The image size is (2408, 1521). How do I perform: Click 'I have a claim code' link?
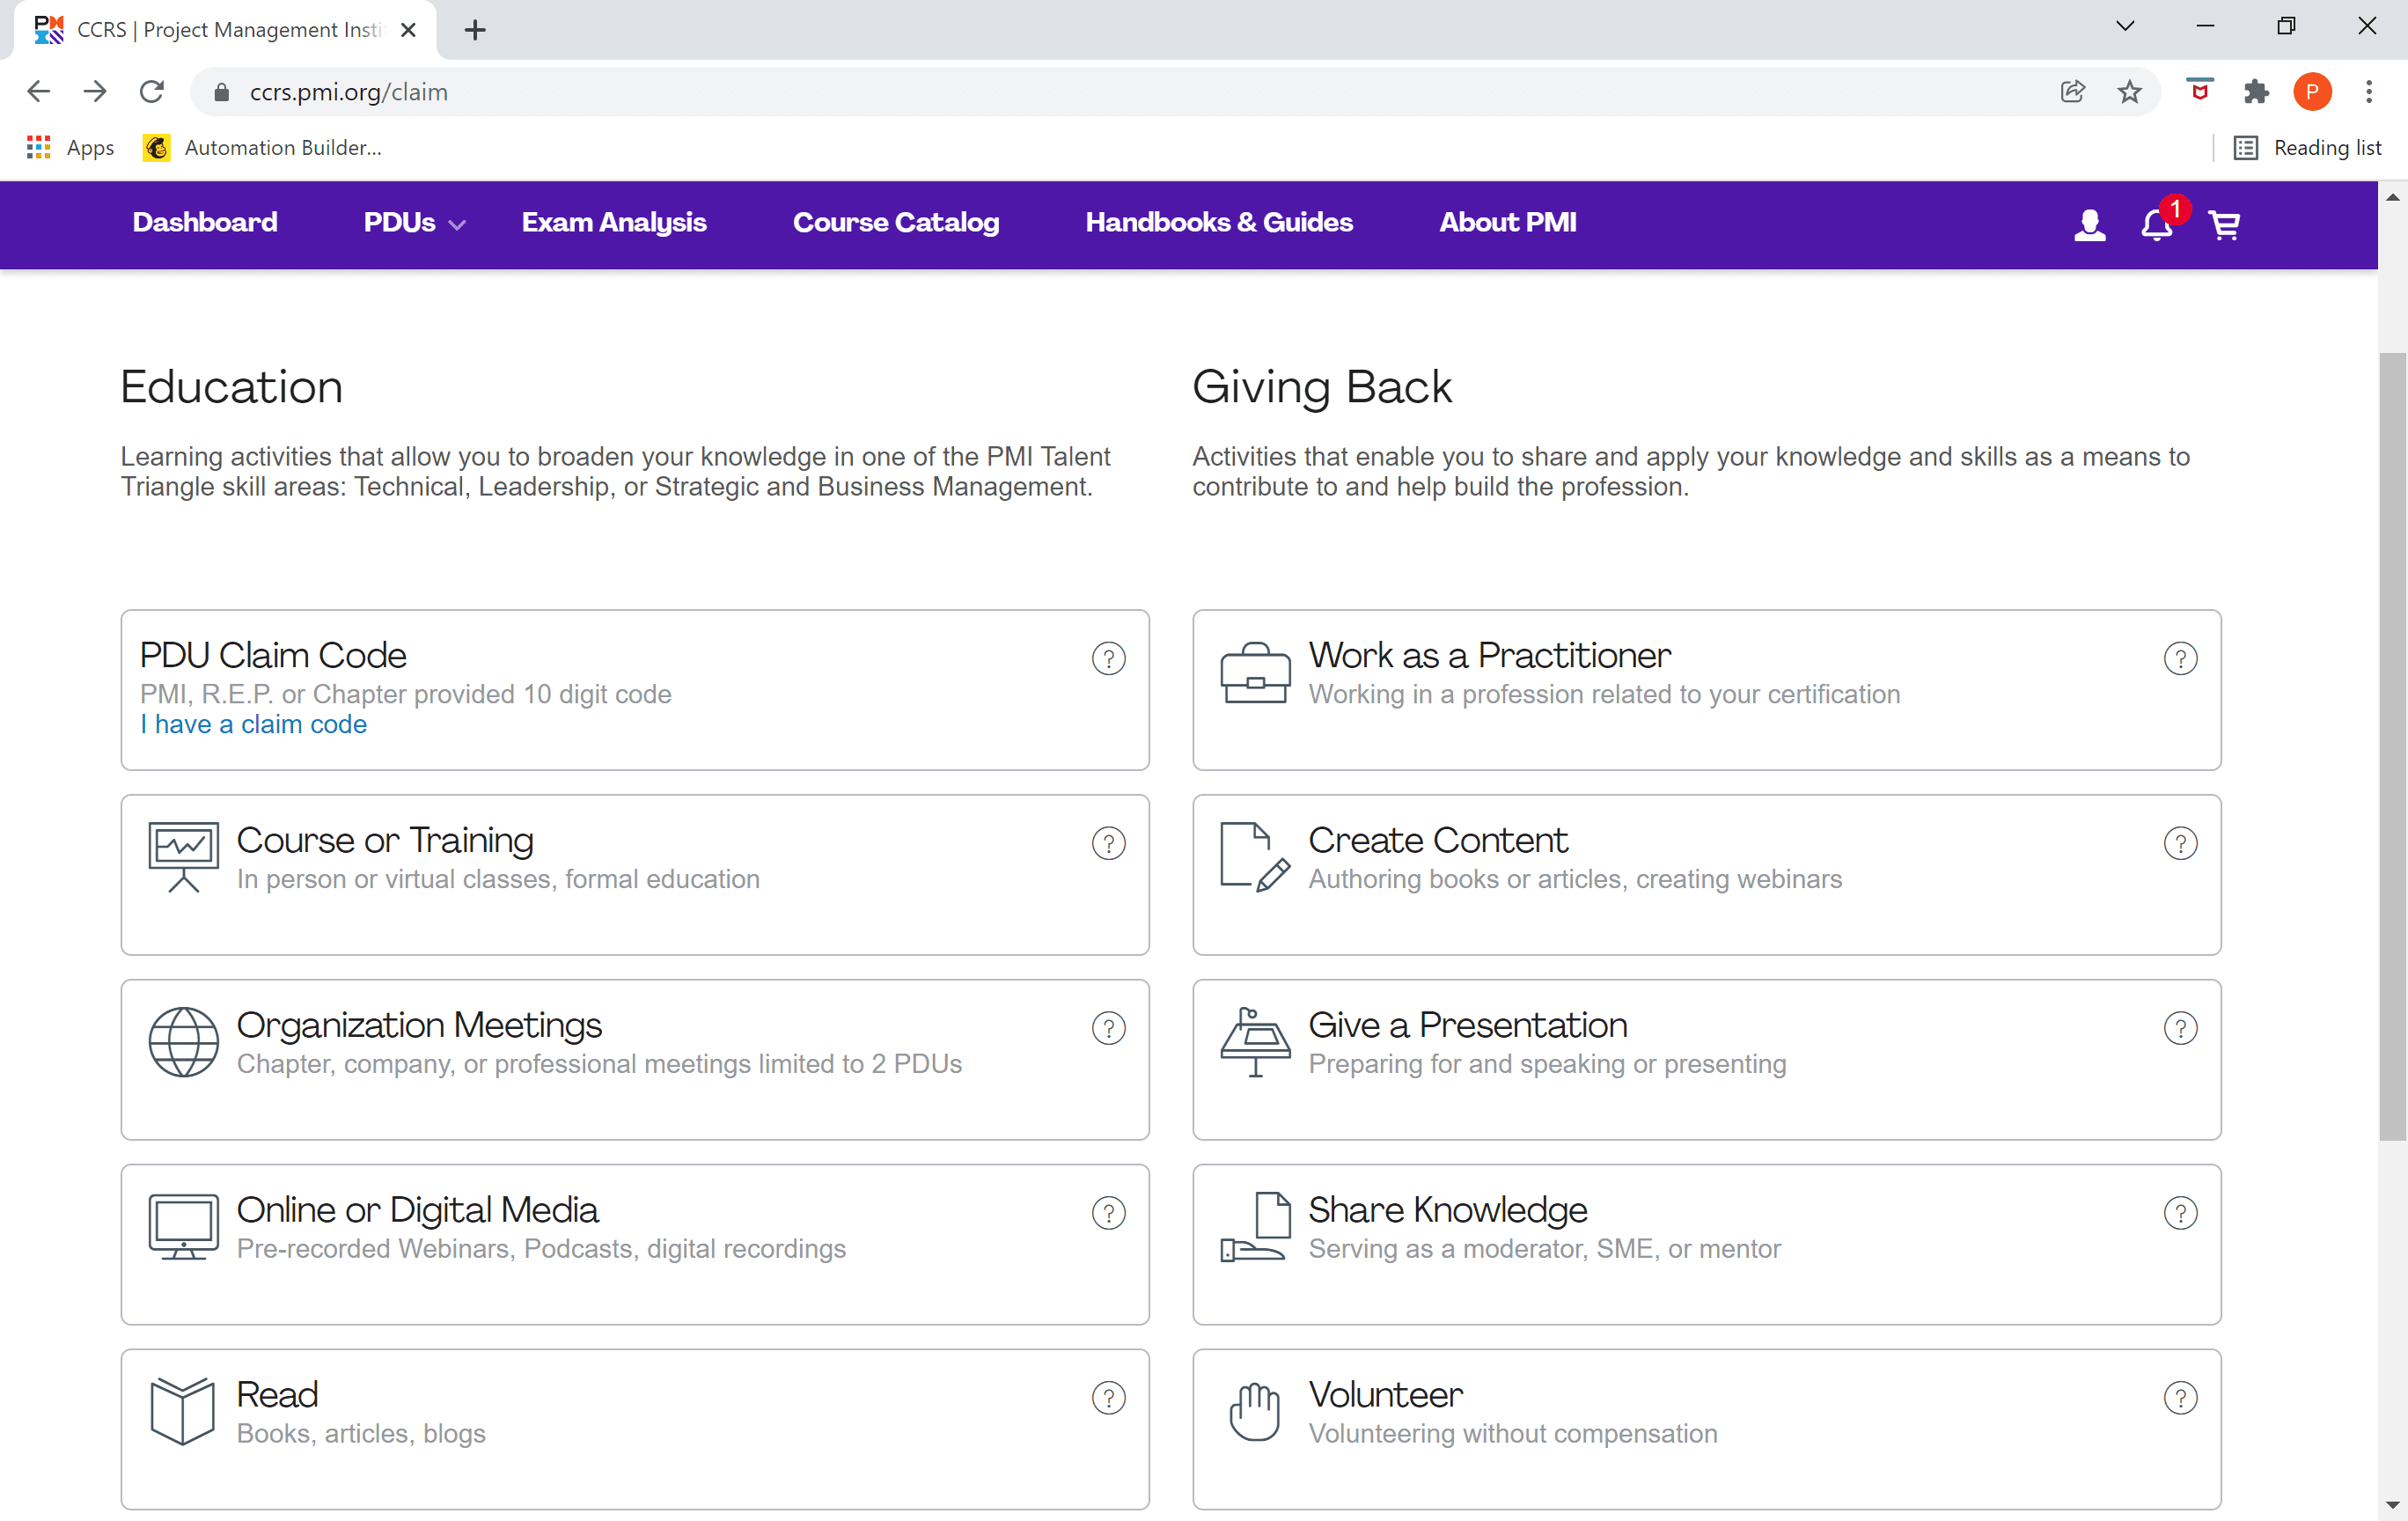[253, 724]
